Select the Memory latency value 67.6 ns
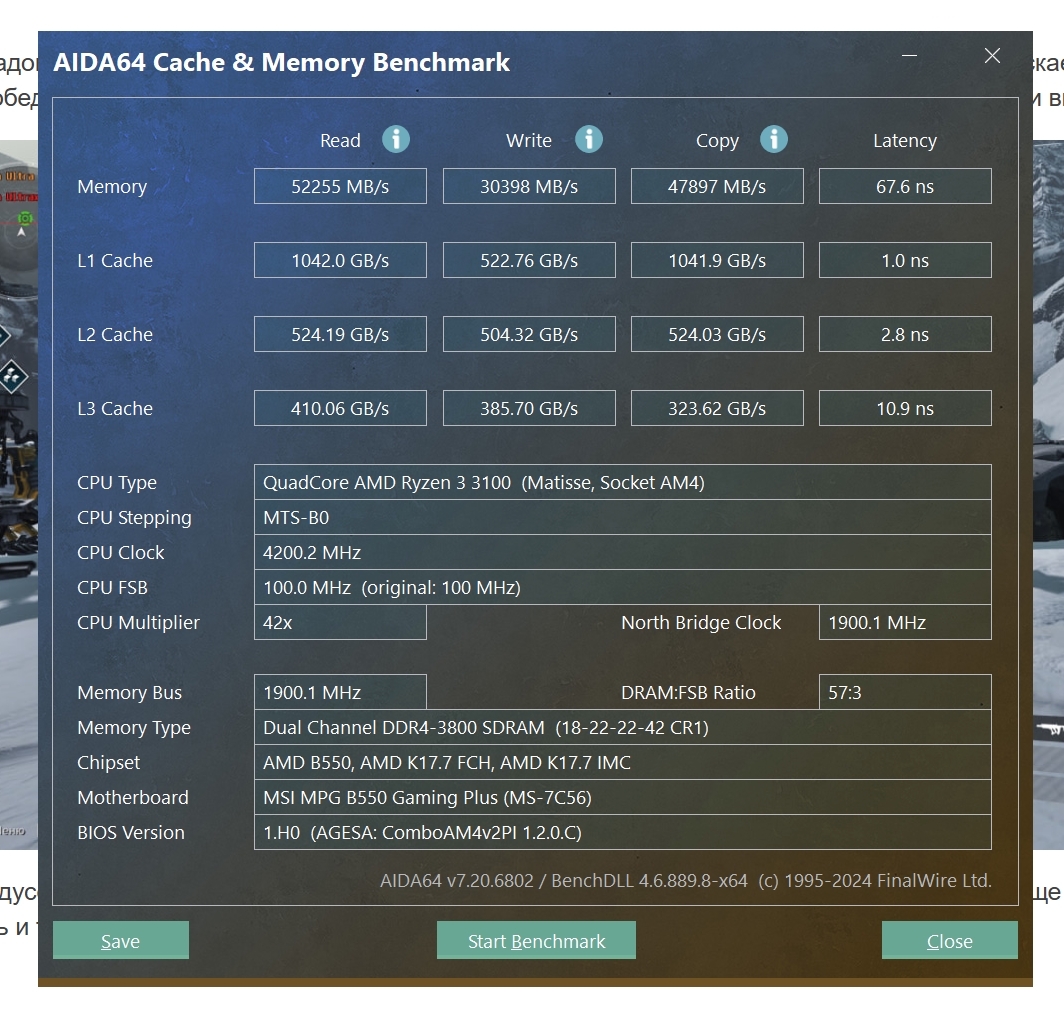1064x1009 pixels. [x=905, y=186]
